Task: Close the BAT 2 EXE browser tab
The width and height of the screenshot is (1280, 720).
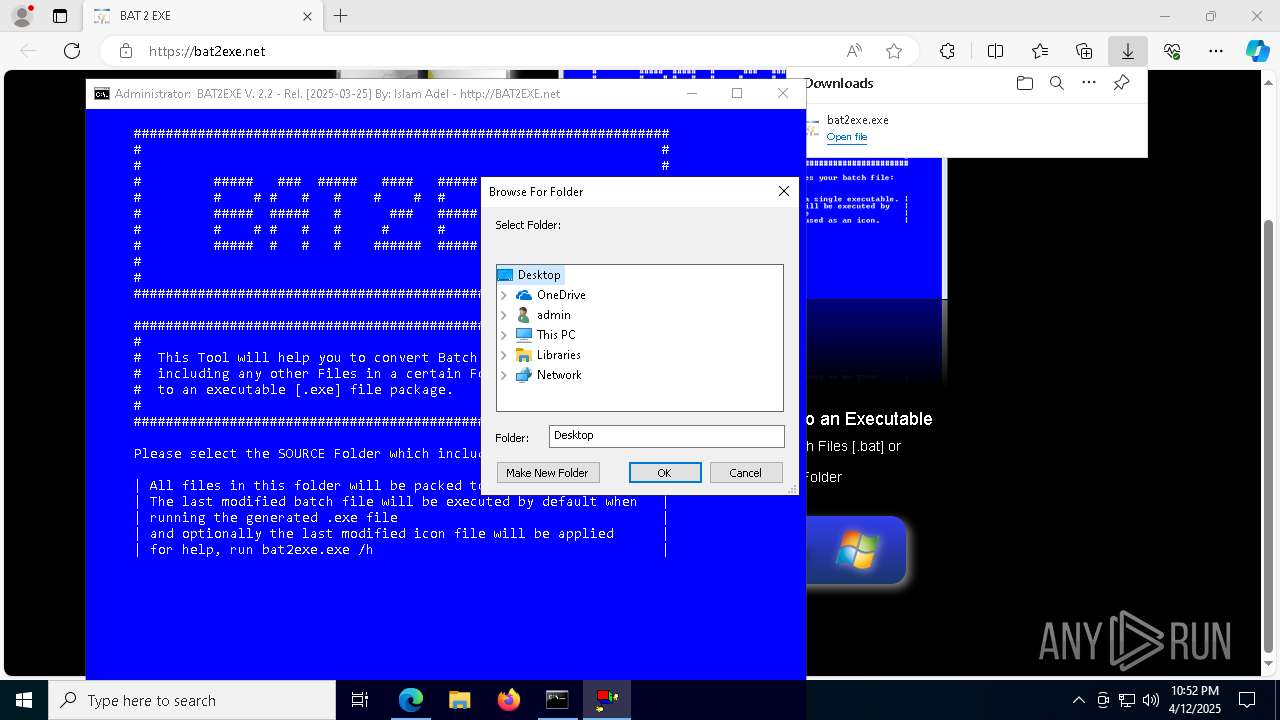Action: click(308, 16)
